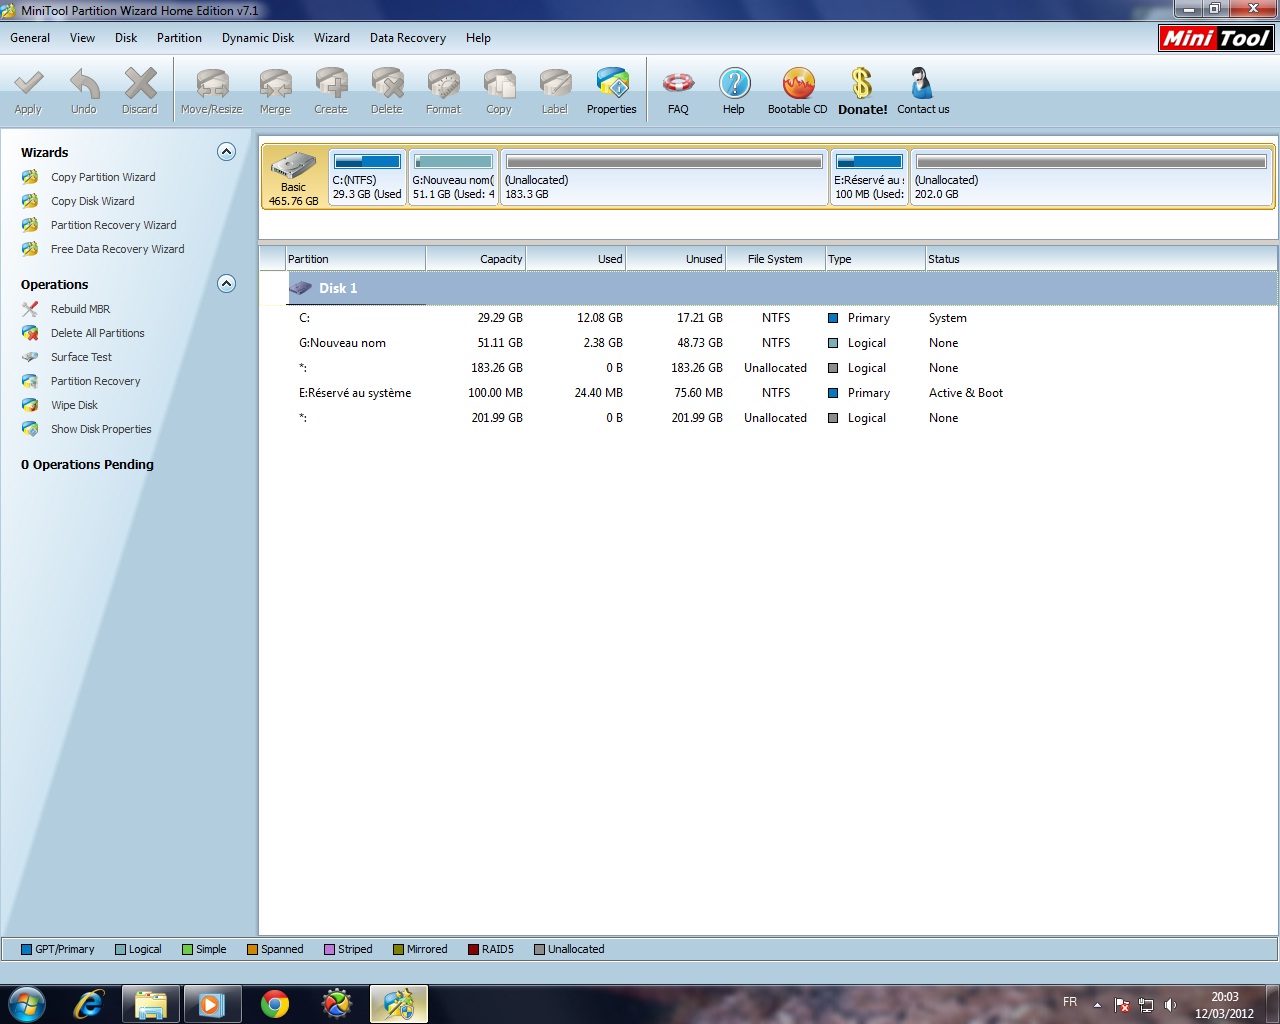Open the Windows Start menu

click(x=27, y=1003)
